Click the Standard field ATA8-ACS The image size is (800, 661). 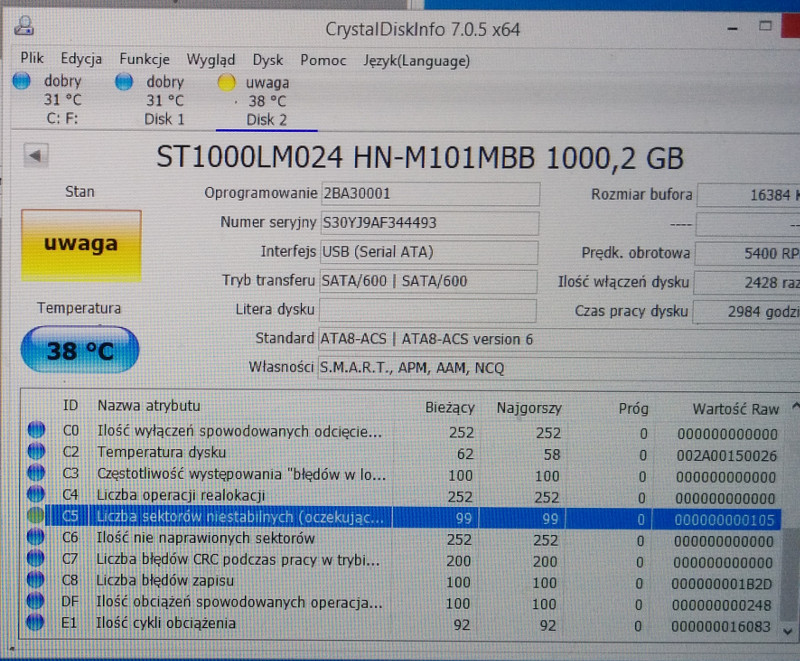click(x=559, y=340)
